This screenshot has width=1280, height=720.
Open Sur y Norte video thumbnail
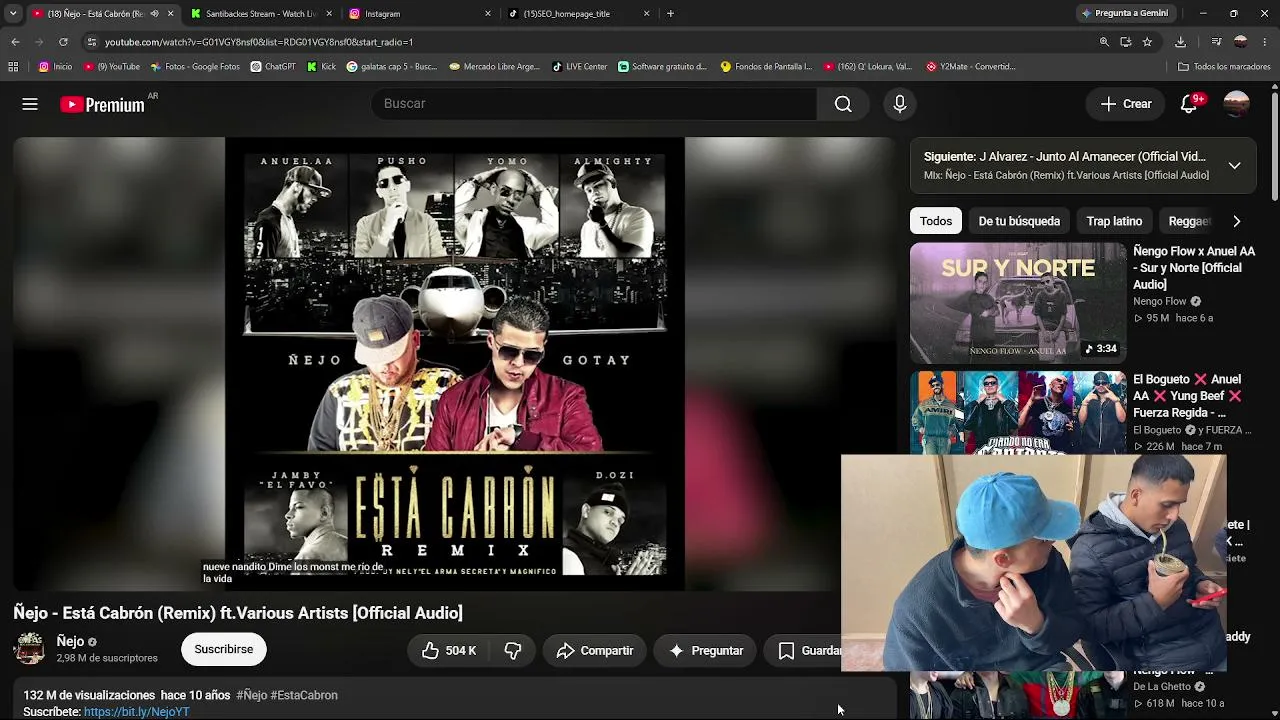(x=1018, y=303)
